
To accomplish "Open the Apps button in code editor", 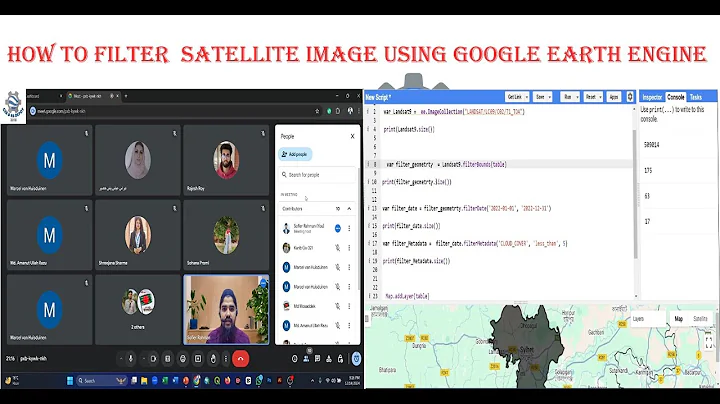I will [x=614, y=97].
